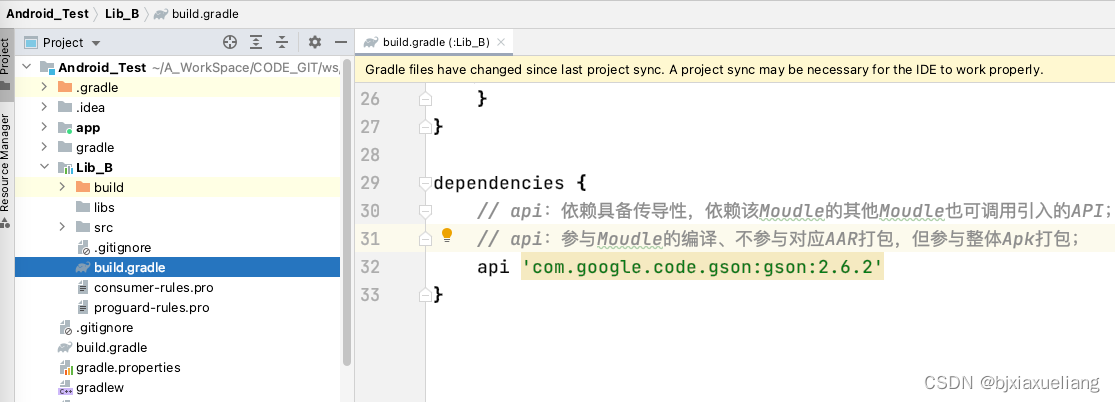
Task: Click the Project panel vertical scrollbar
Action: (346, 213)
